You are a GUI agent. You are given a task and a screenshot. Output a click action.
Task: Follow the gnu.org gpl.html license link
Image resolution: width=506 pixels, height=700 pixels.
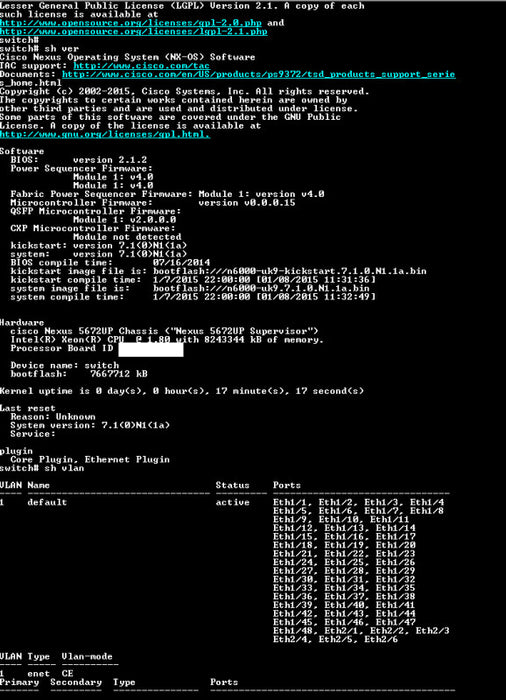[x=105, y=134]
